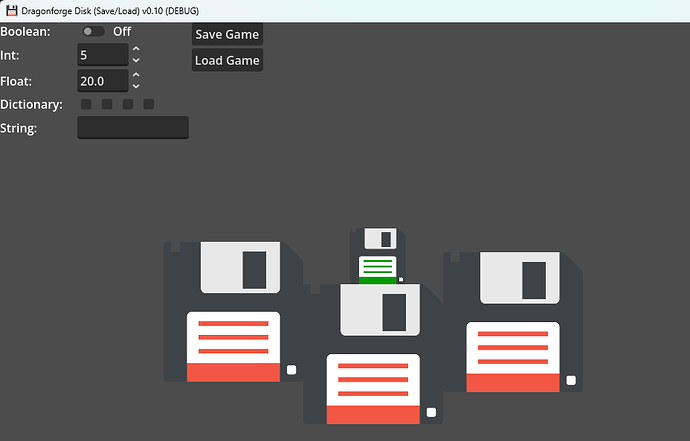Select the center red floppy disk

(x=373, y=354)
